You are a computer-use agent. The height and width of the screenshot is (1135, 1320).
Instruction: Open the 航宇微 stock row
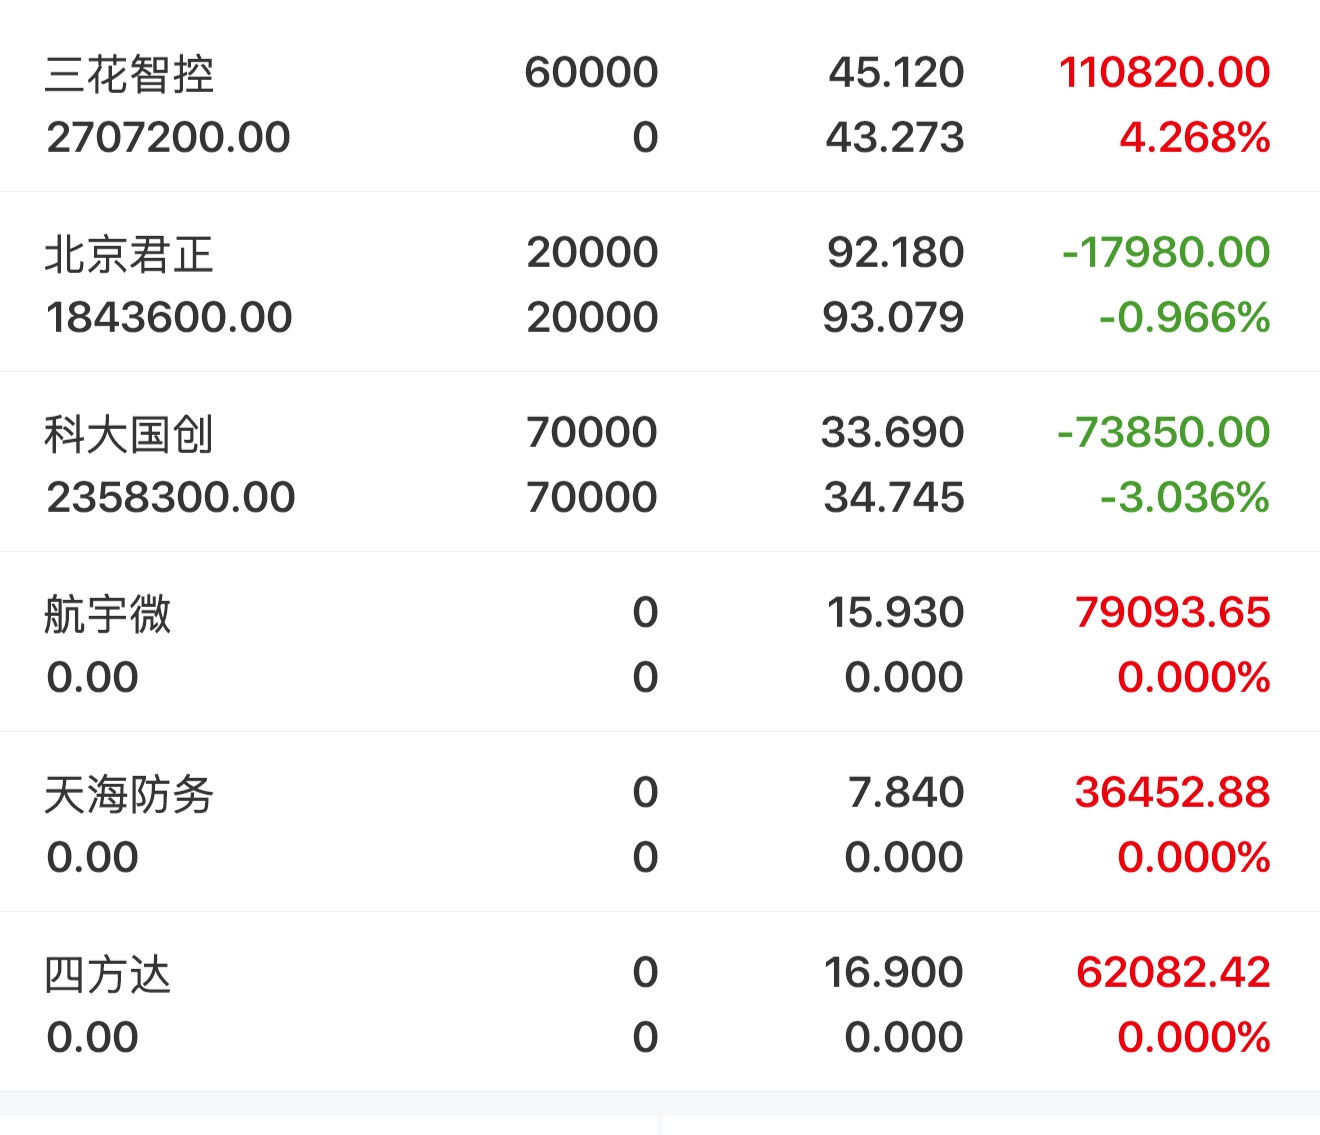[x=660, y=642]
